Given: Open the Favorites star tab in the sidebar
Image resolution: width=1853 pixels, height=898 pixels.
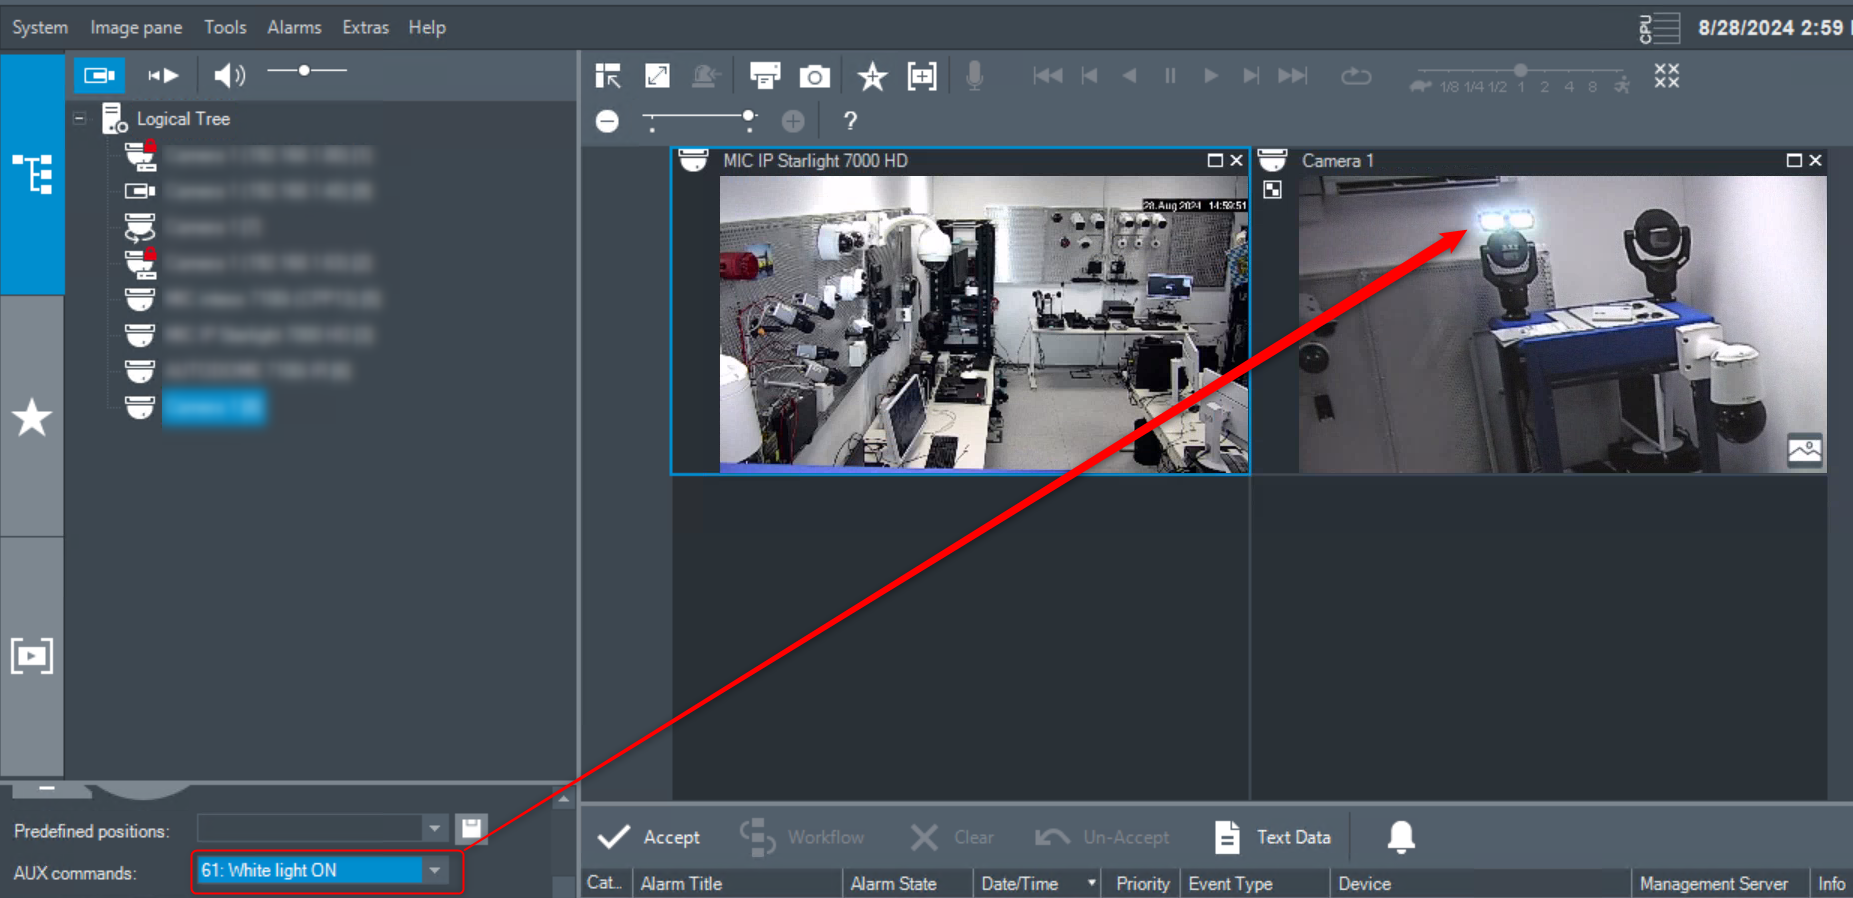Looking at the screenshot, I should click(32, 417).
